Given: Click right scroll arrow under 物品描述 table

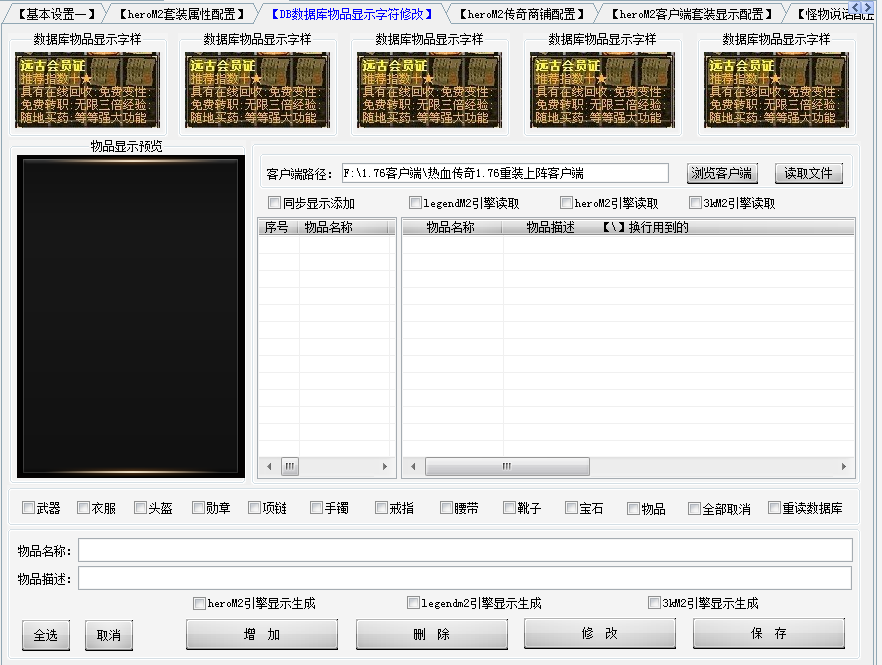Looking at the screenshot, I should 844,466.
